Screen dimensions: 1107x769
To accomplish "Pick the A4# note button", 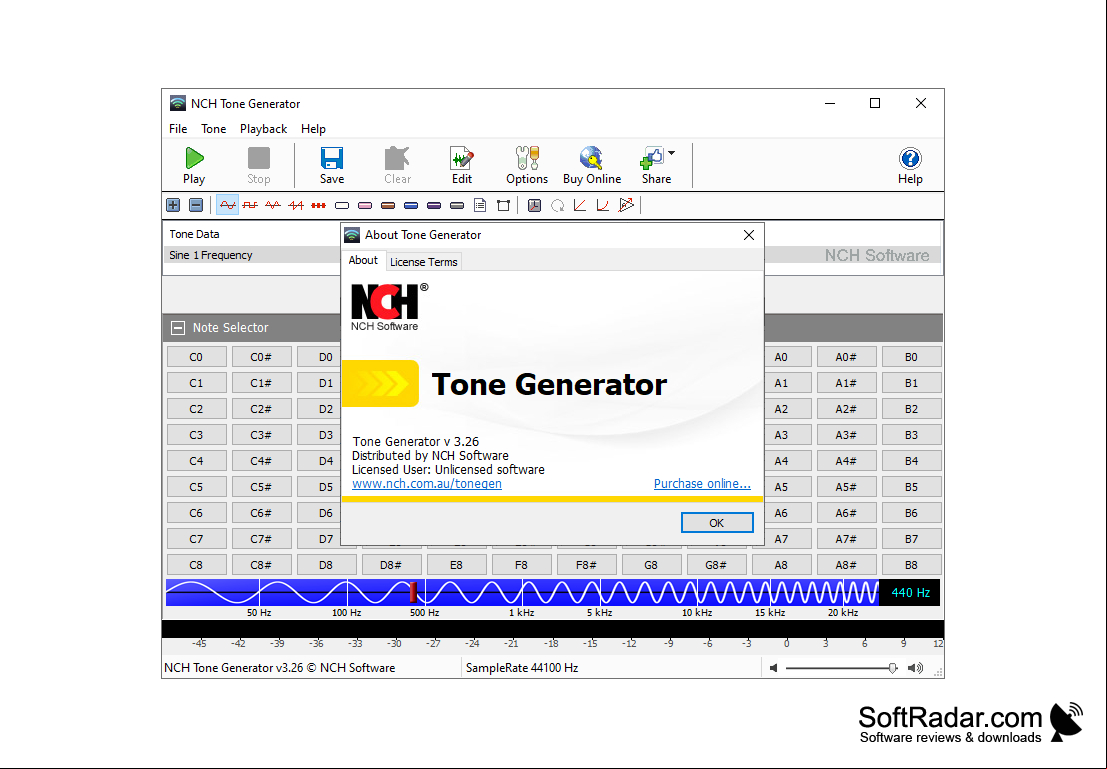I will point(846,461).
